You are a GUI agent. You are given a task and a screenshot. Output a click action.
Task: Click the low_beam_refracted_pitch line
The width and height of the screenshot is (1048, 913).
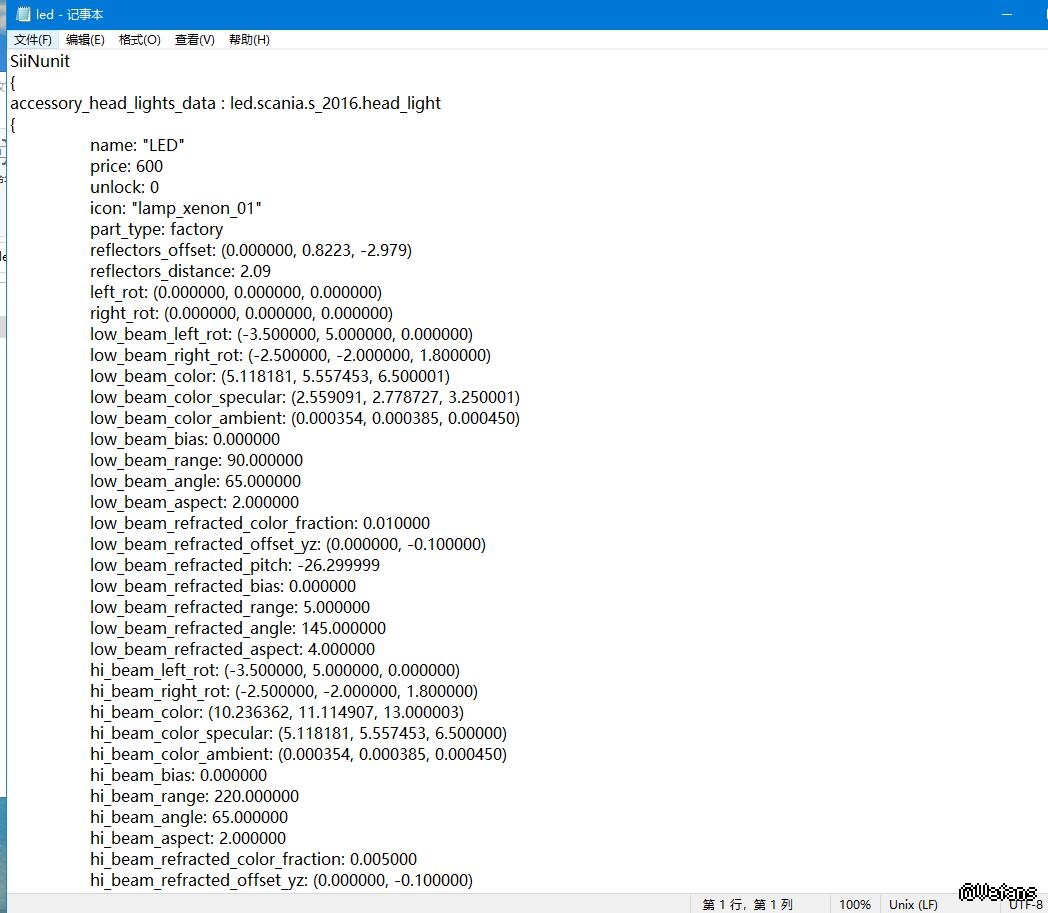tap(235, 565)
